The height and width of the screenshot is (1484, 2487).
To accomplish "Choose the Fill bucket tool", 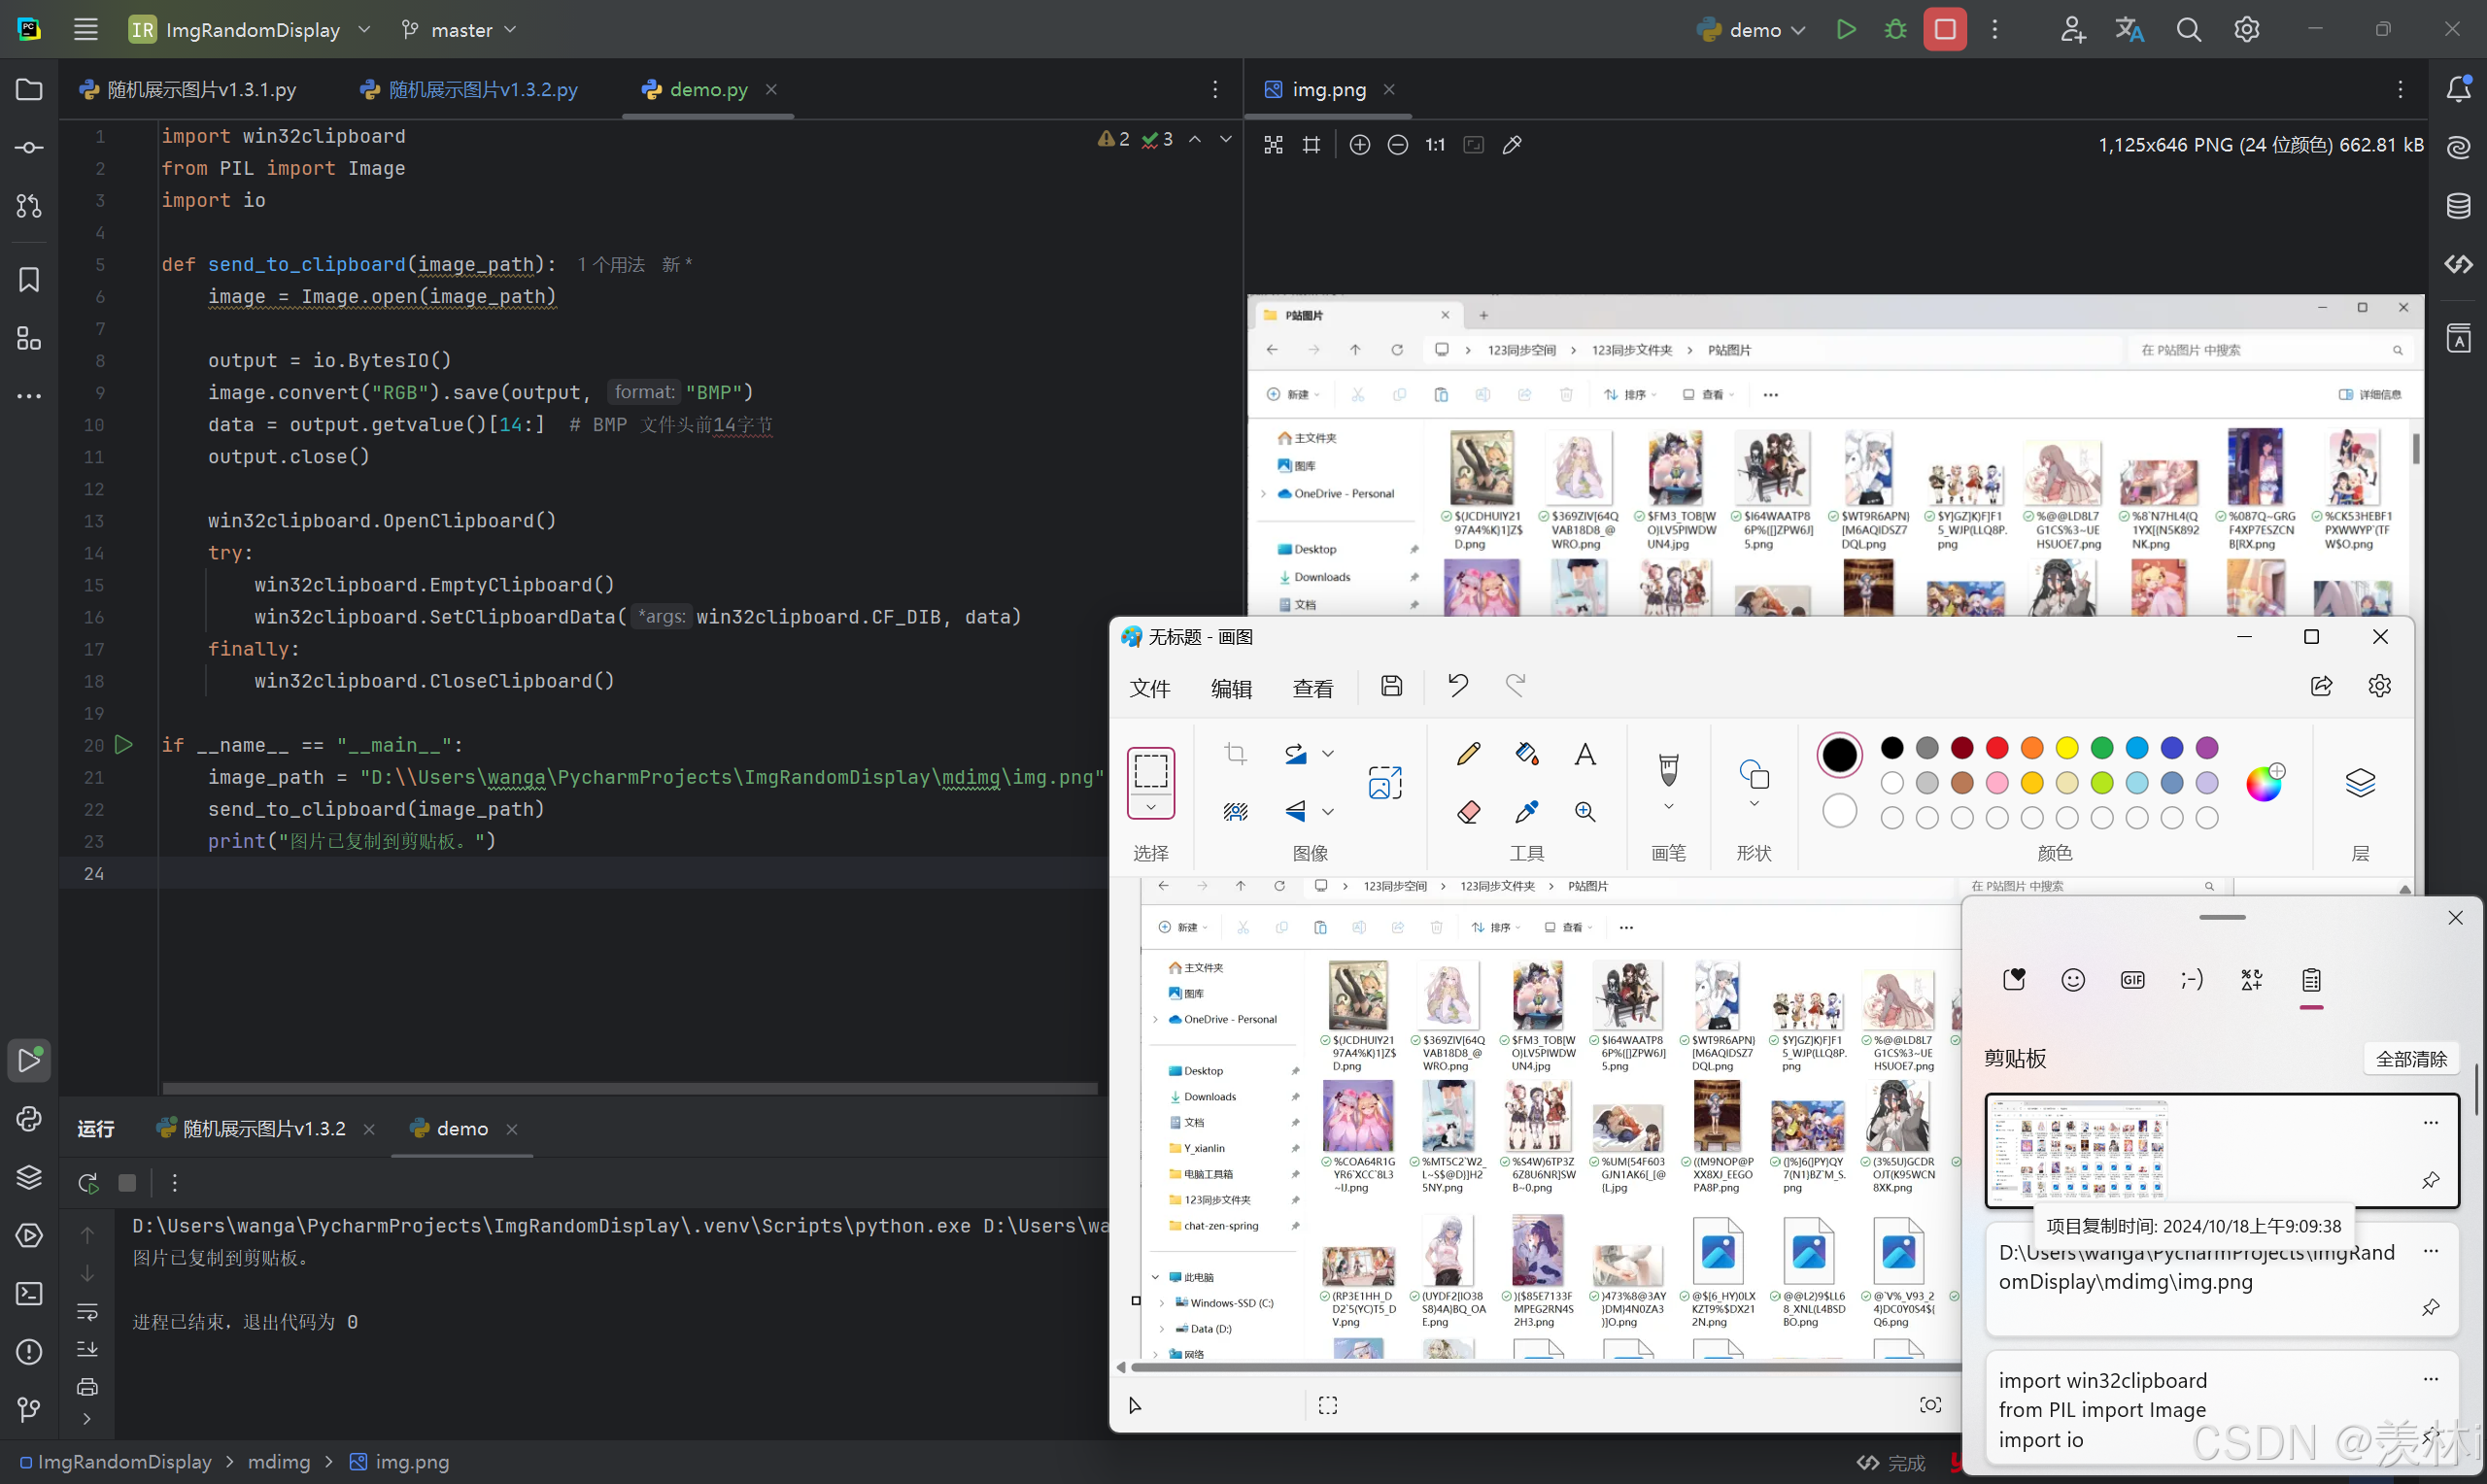I will pos(1526,754).
